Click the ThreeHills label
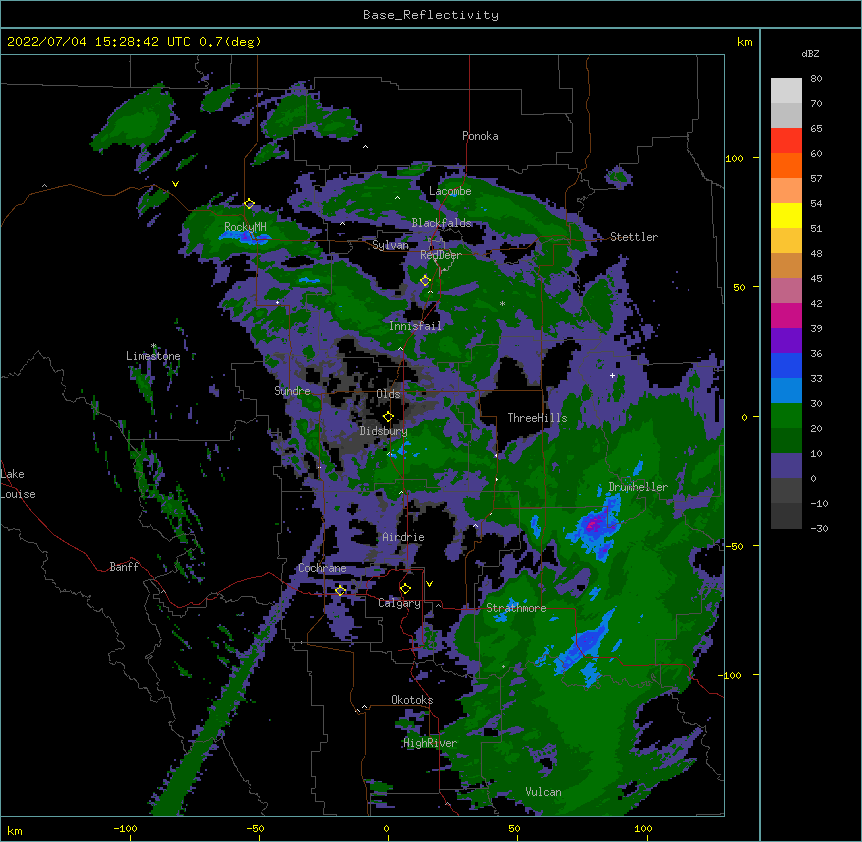 pos(537,418)
